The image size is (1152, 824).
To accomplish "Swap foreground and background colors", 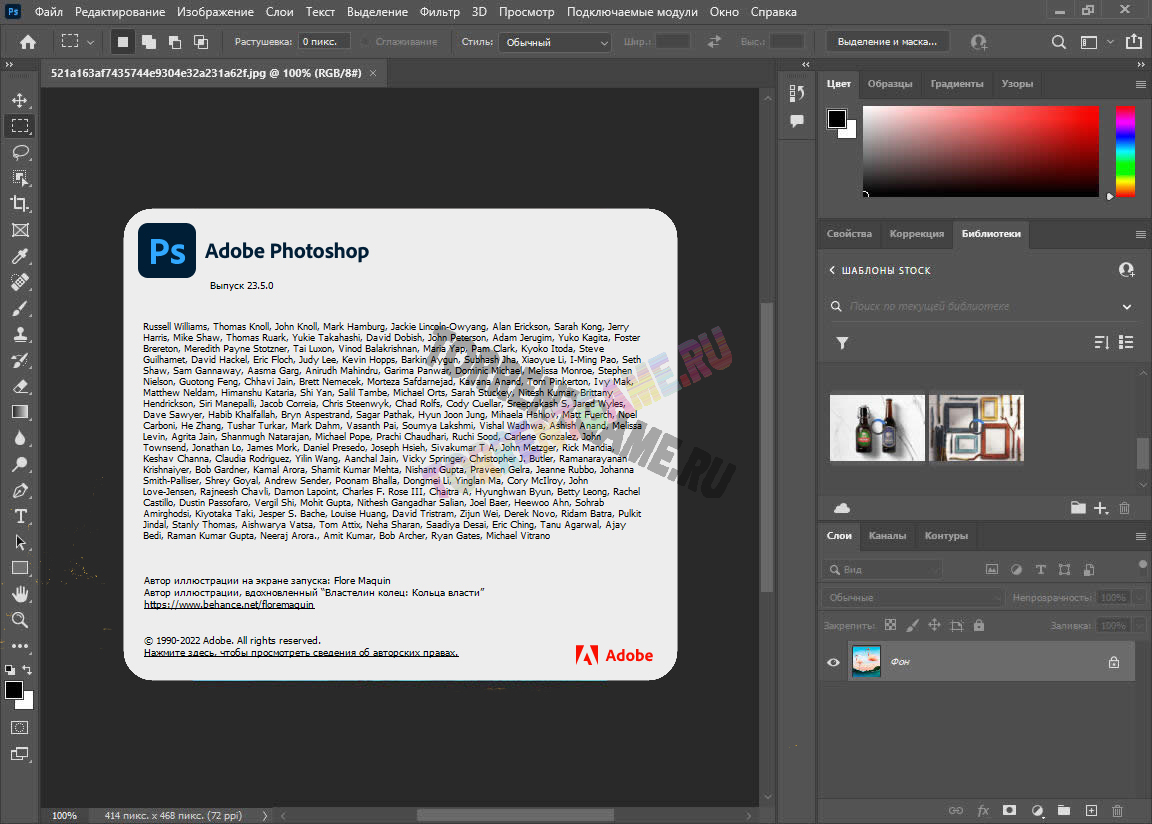I will point(27,670).
